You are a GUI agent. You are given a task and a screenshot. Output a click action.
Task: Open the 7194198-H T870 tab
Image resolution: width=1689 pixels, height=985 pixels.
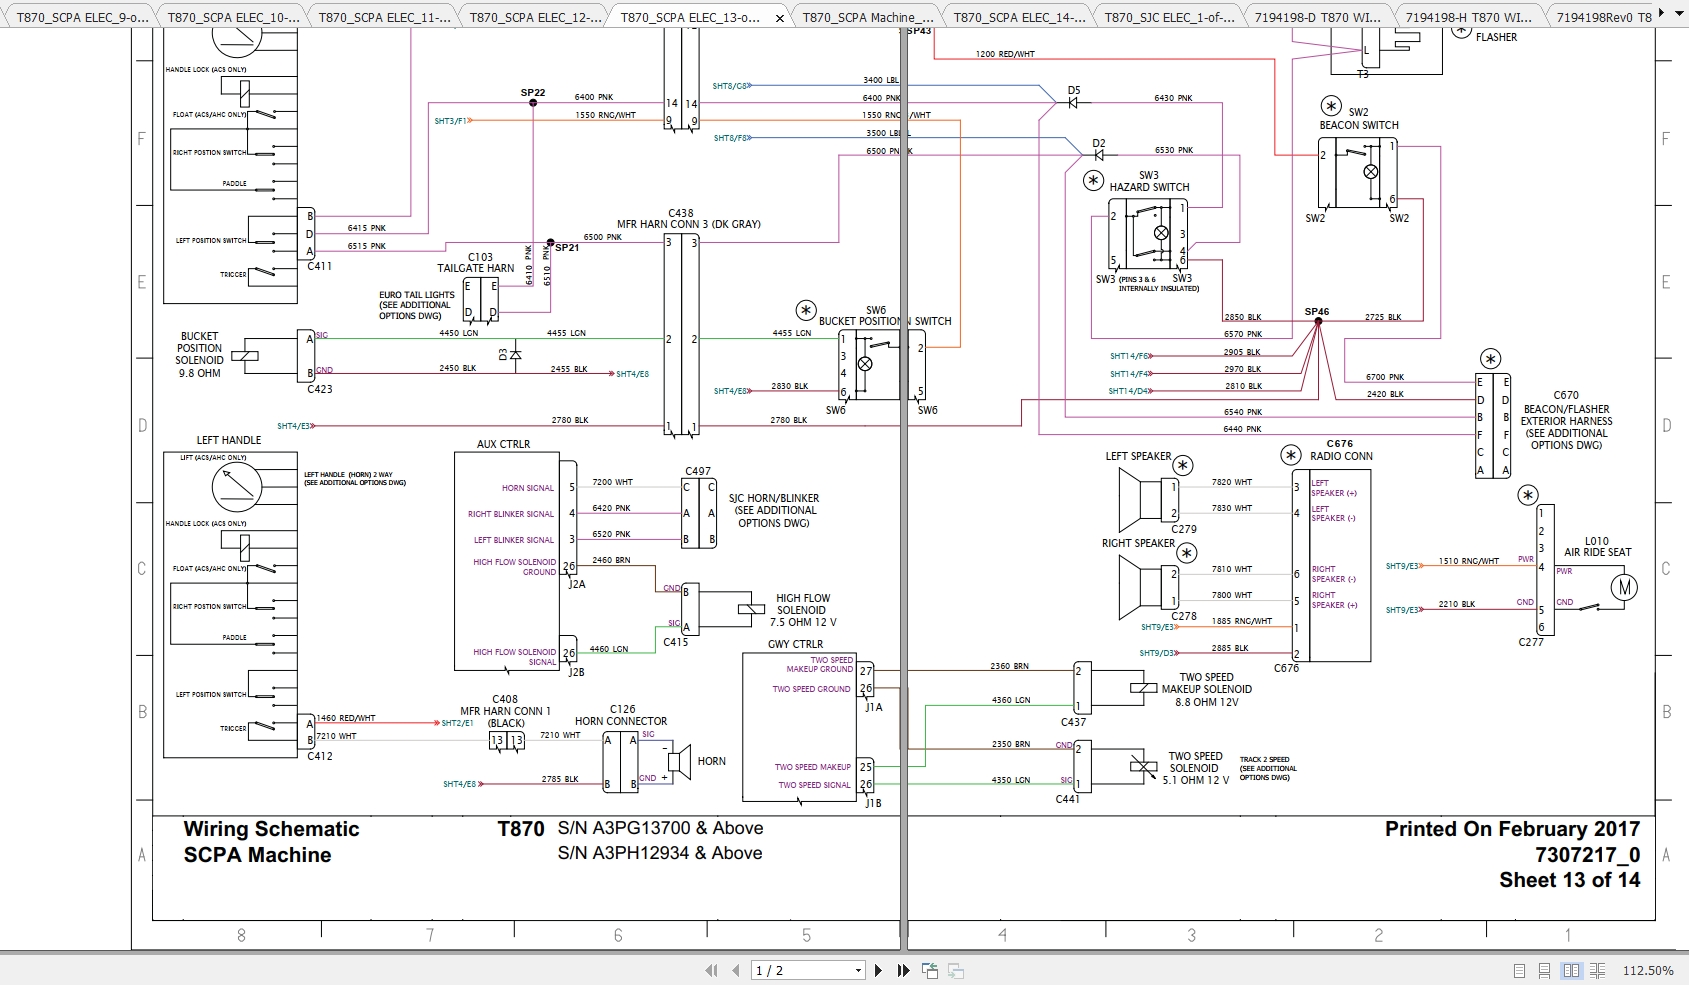pyautogui.click(x=1469, y=17)
